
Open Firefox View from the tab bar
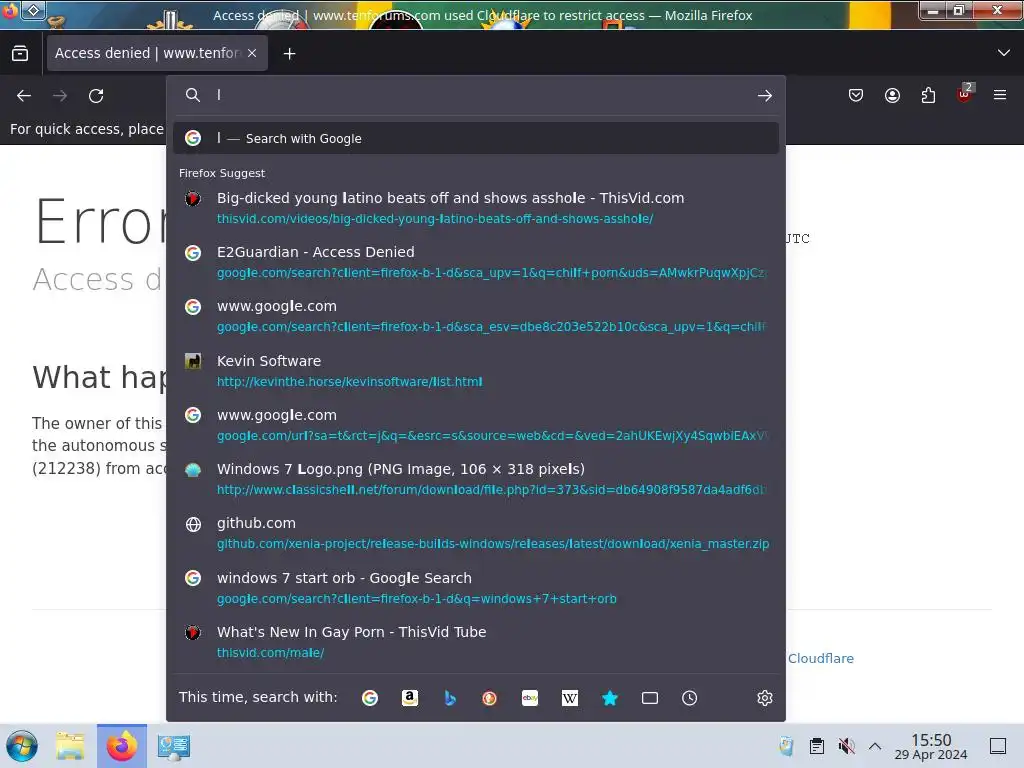click(20, 54)
